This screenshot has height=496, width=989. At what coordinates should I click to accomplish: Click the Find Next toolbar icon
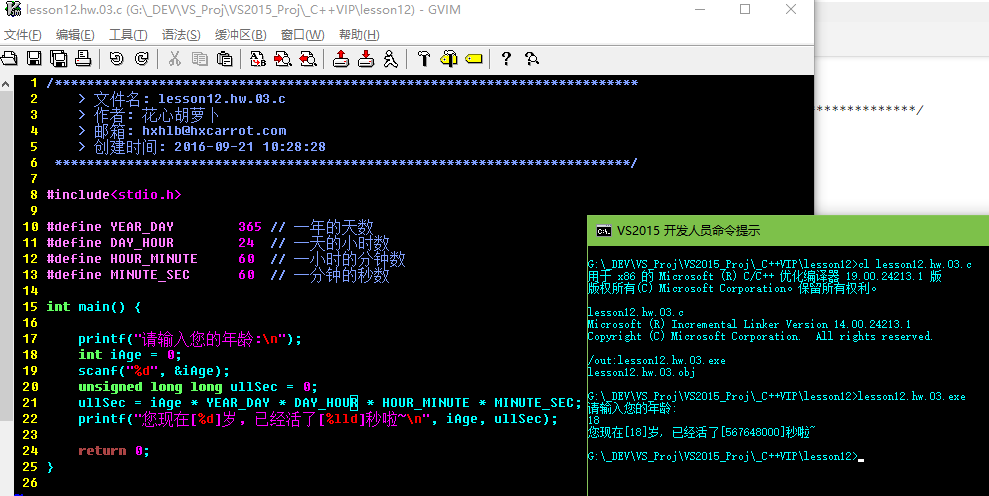pos(282,58)
